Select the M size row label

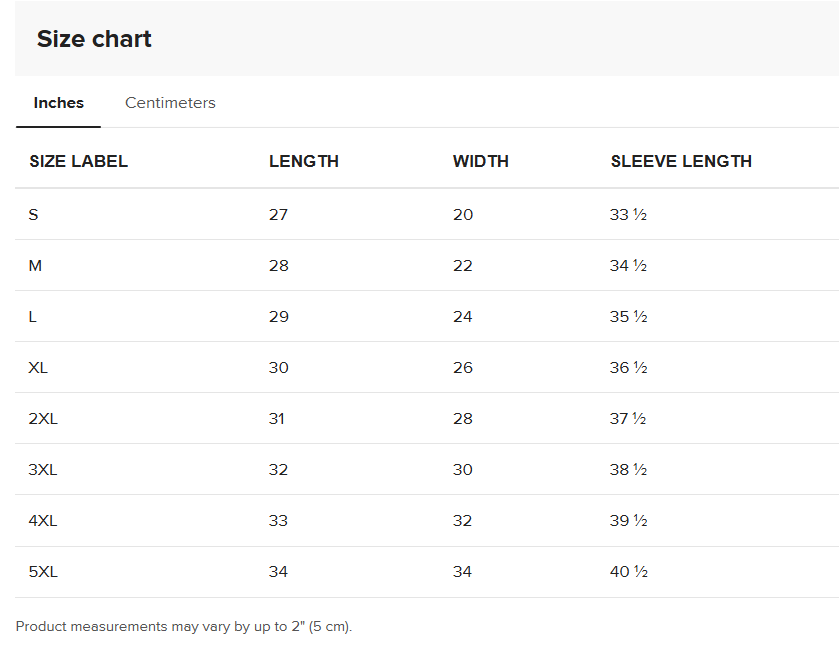[x=35, y=266]
